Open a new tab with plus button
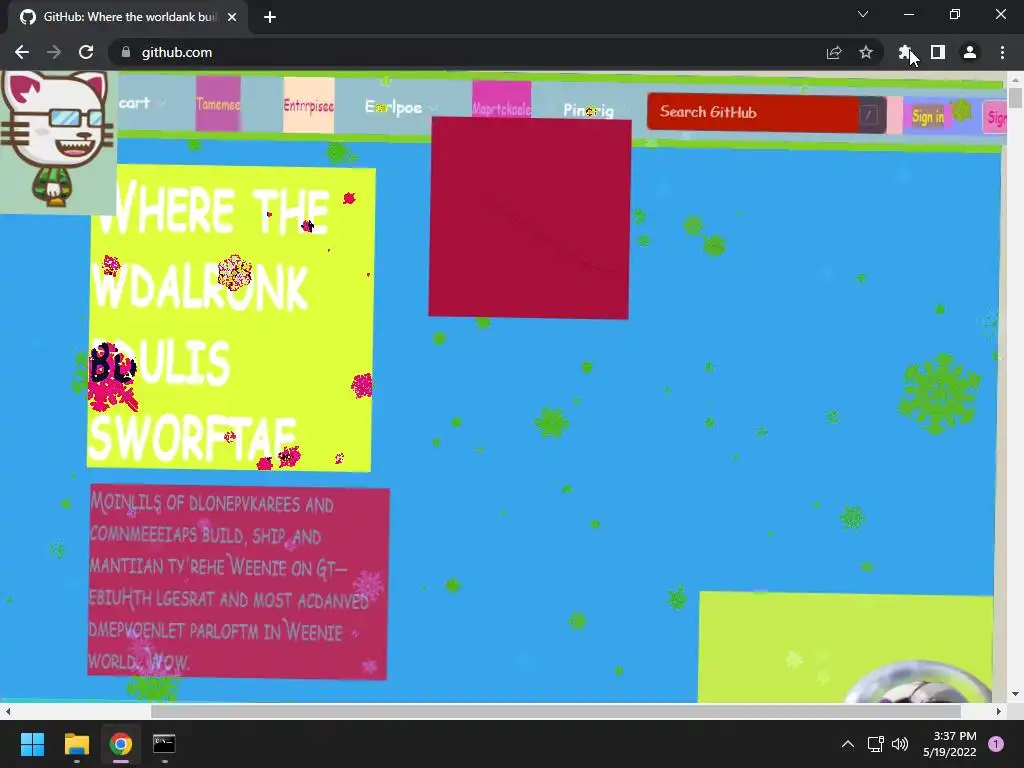 tap(270, 17)
